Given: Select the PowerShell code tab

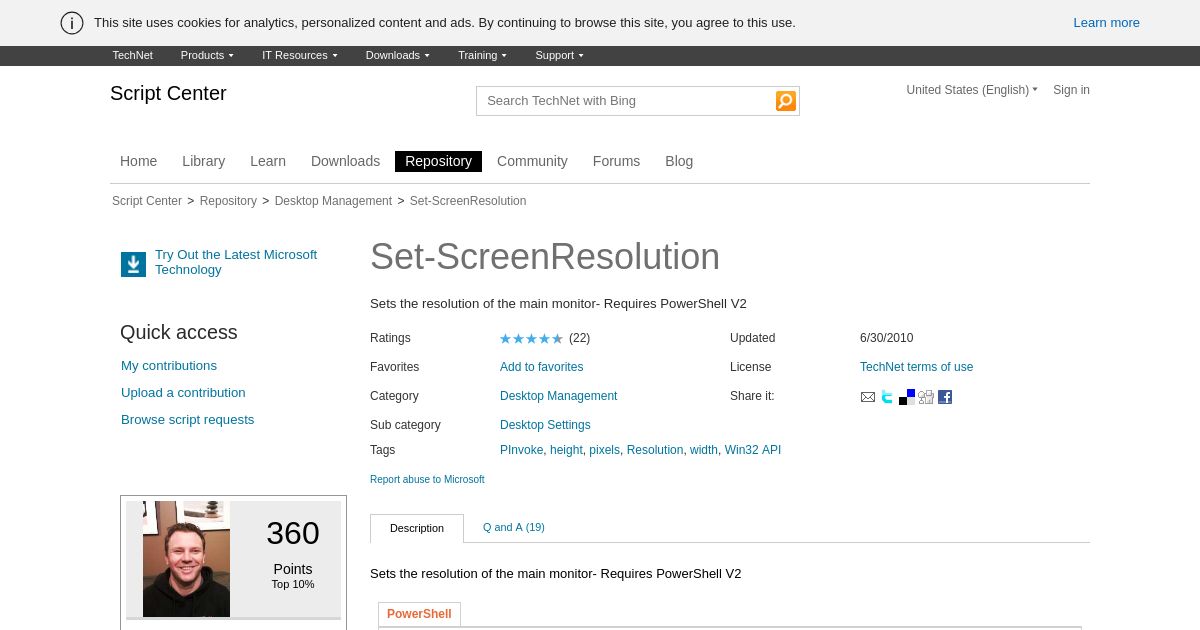Looking at the screenshot, I should click(419, 614).
